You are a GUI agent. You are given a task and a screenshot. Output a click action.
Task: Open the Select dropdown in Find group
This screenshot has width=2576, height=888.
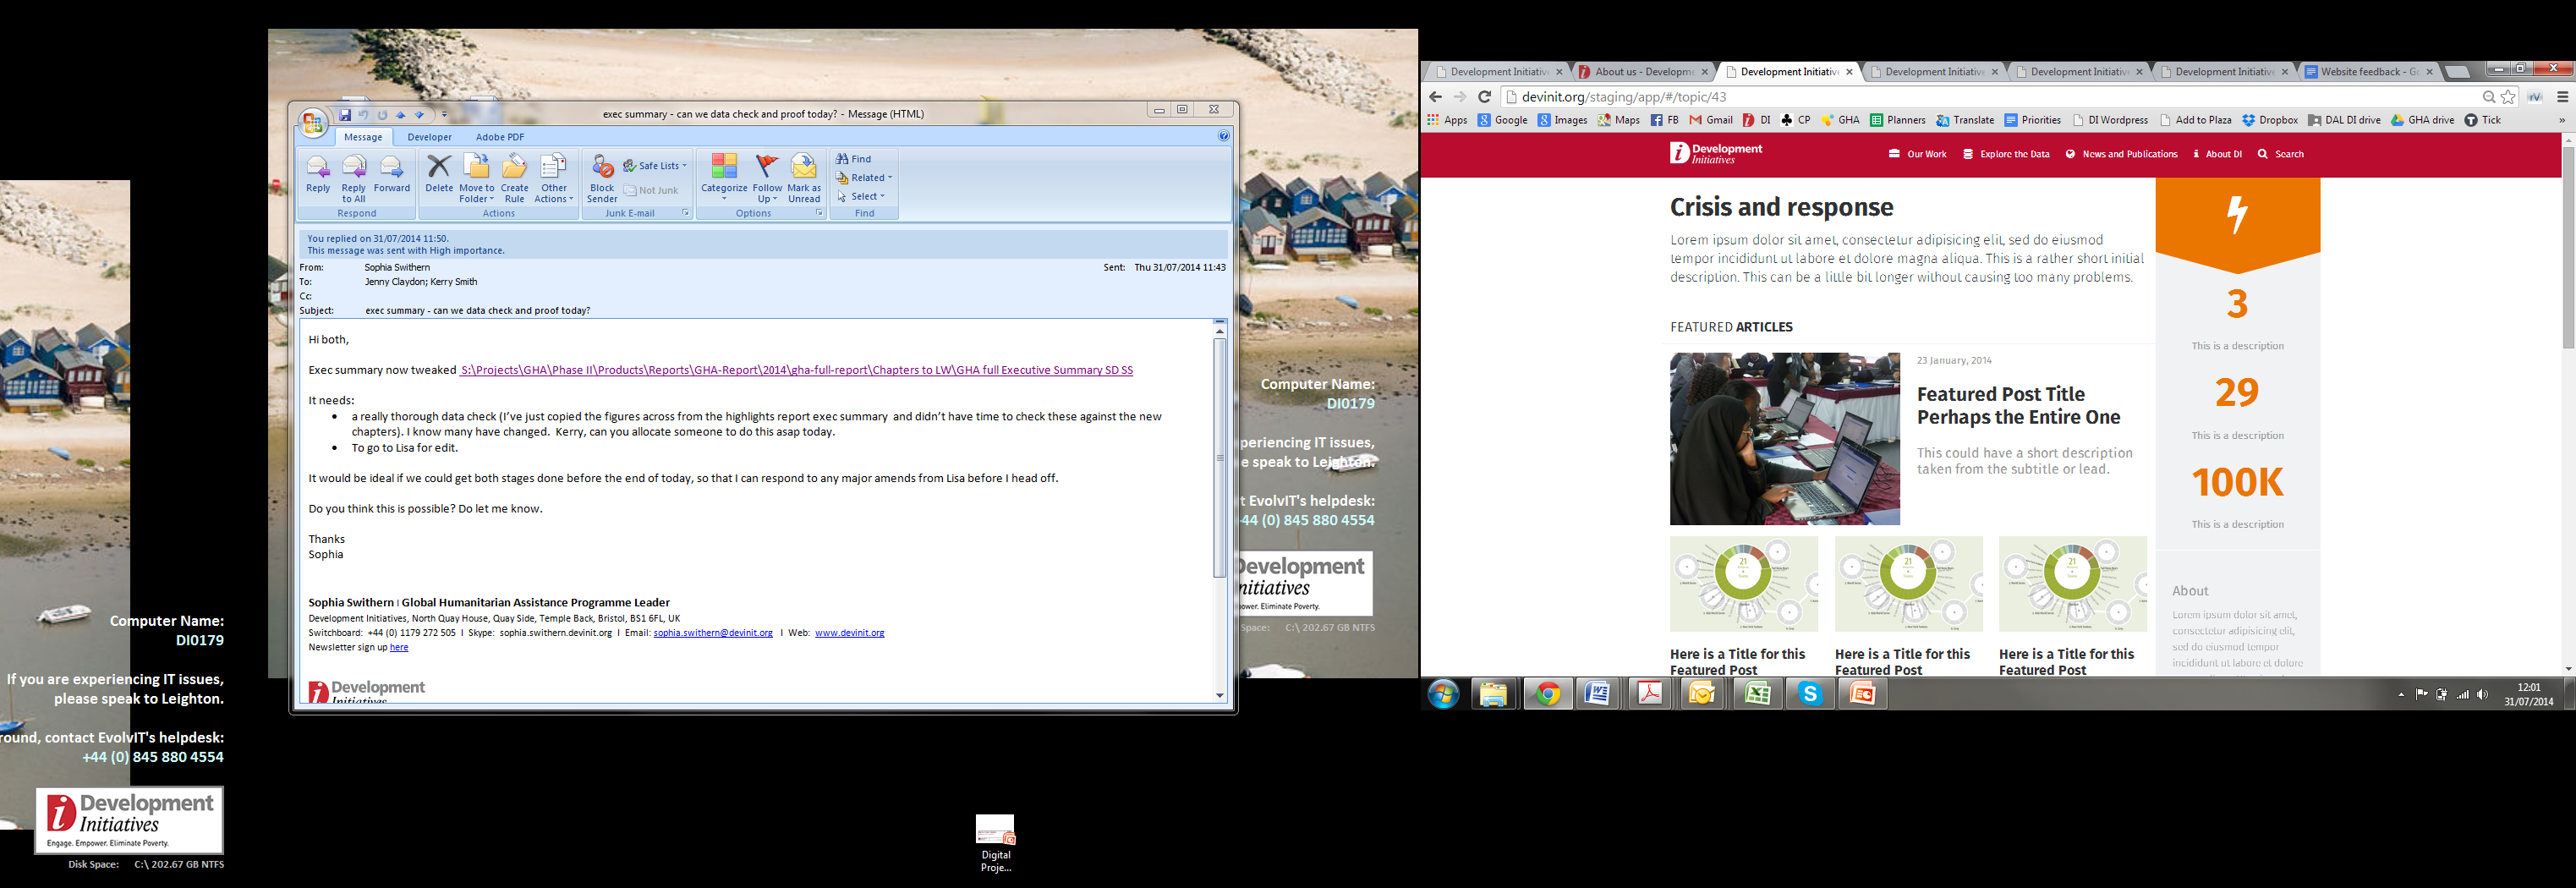pyautogui.click(x=861, y=196)
